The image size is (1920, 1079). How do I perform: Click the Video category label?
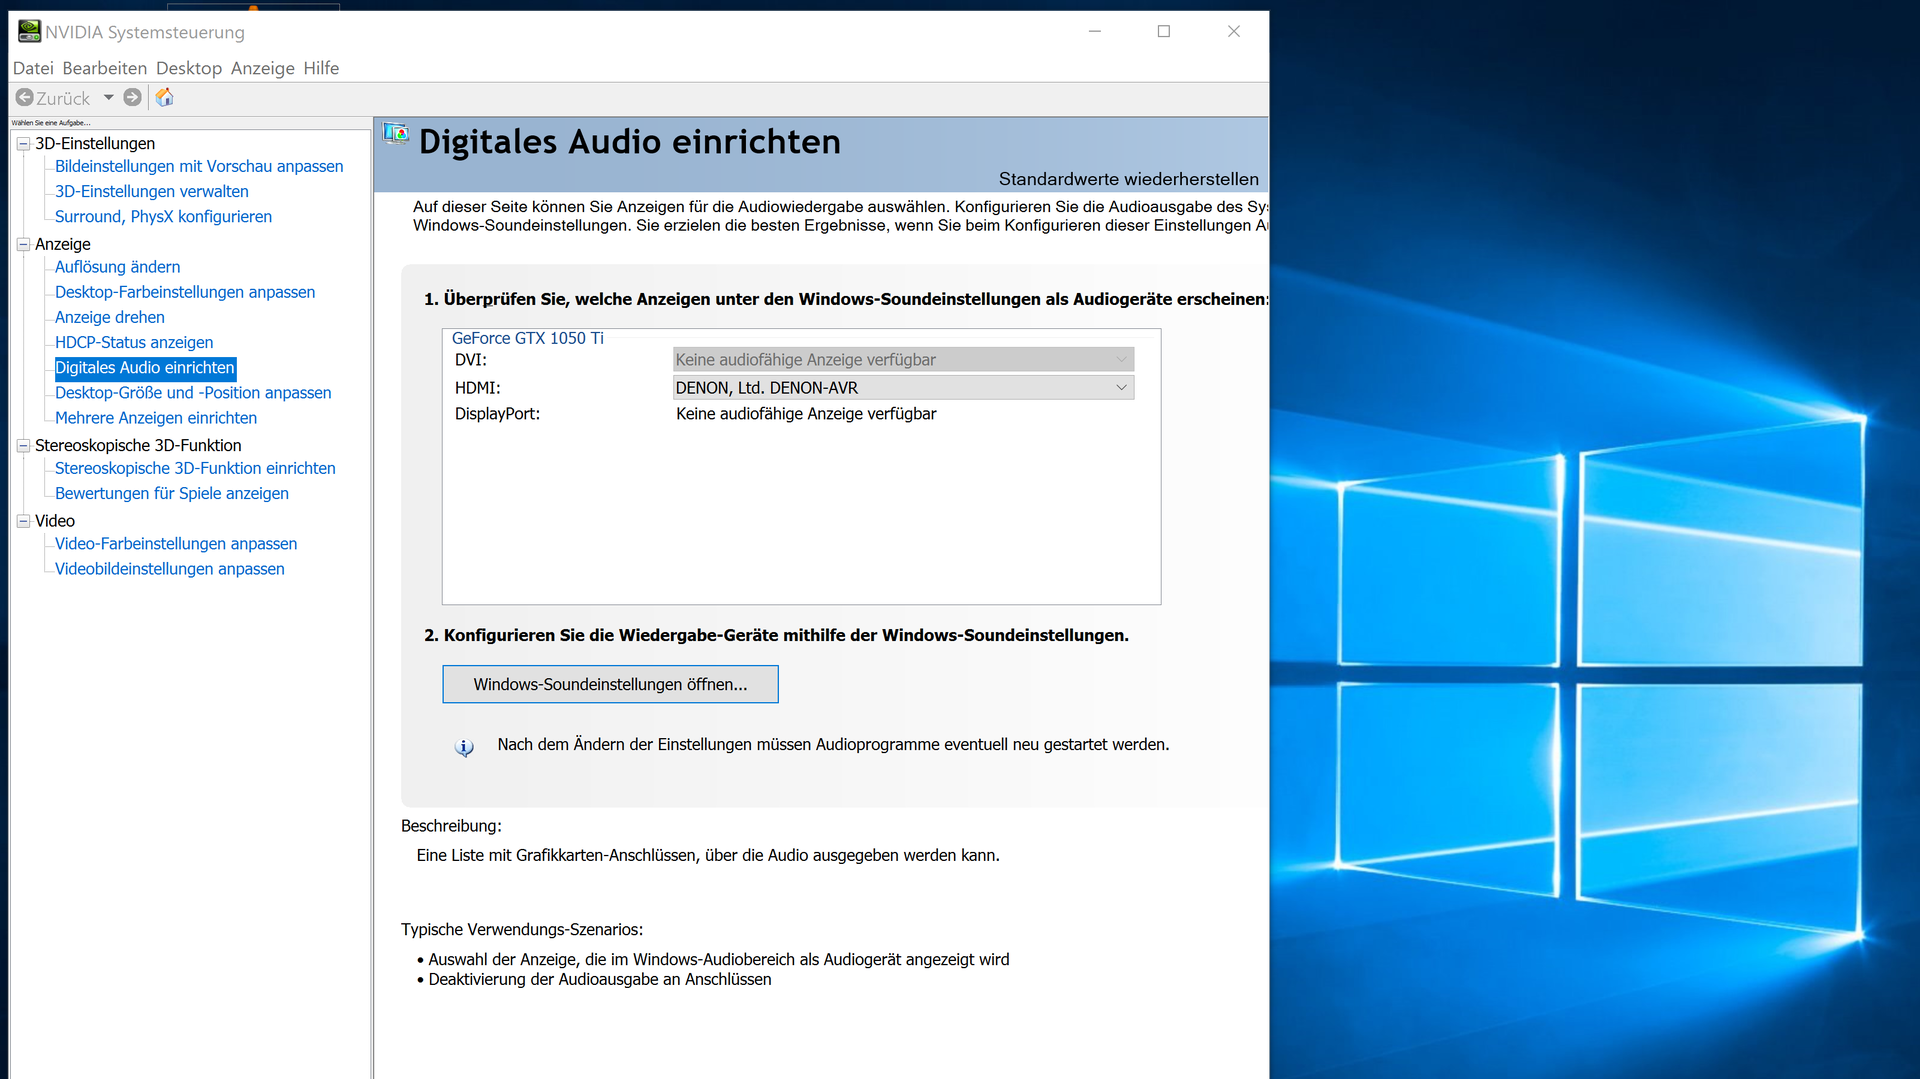tap(55, 521)
